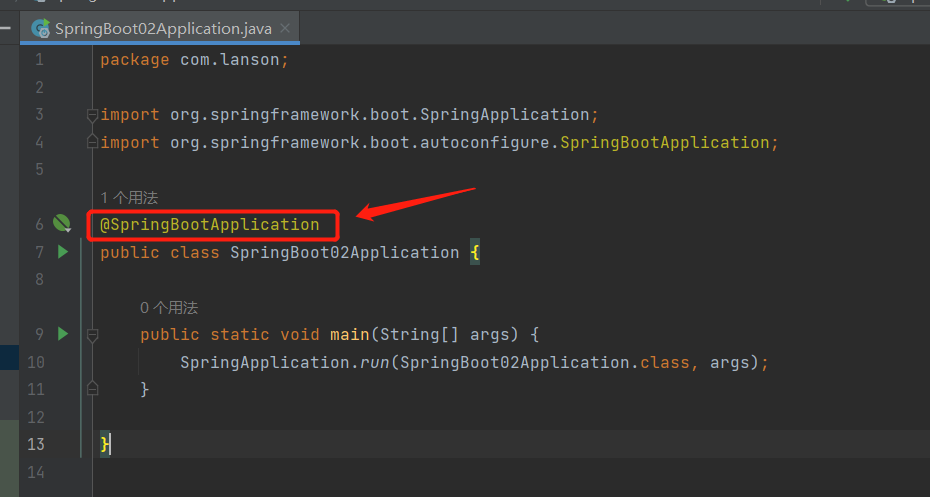This screenshot has height=497, width=930.
Task: Click 'package' keyword on line 1
Action: click(135, 60)
